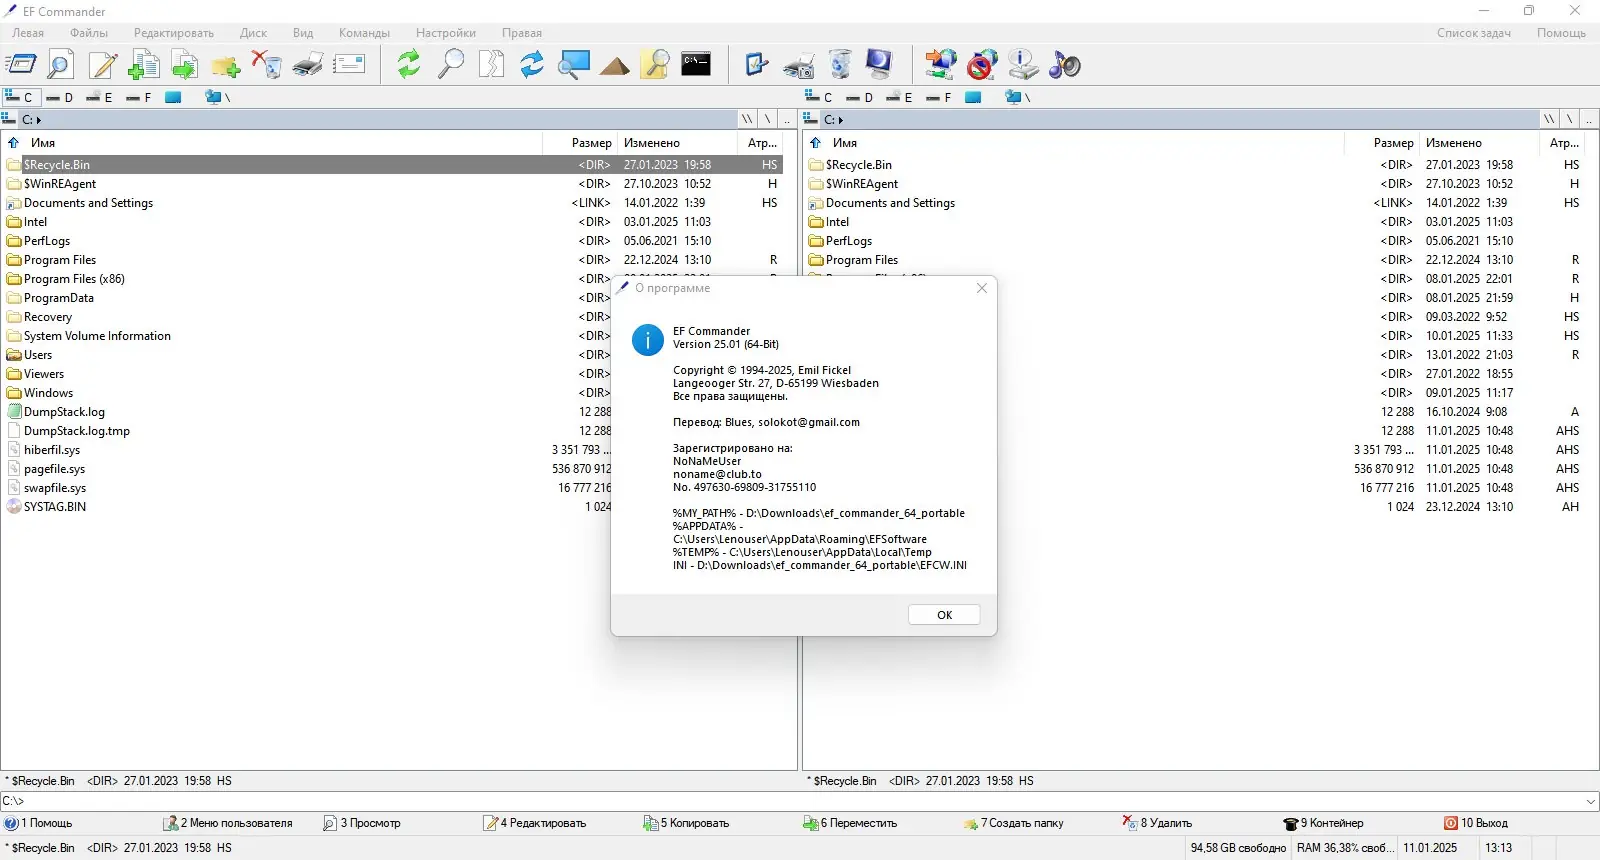Viewport: 1600px width, 860px height.
Task: Click the delete files toolbar icon
Action: click(x=267, y=65)
